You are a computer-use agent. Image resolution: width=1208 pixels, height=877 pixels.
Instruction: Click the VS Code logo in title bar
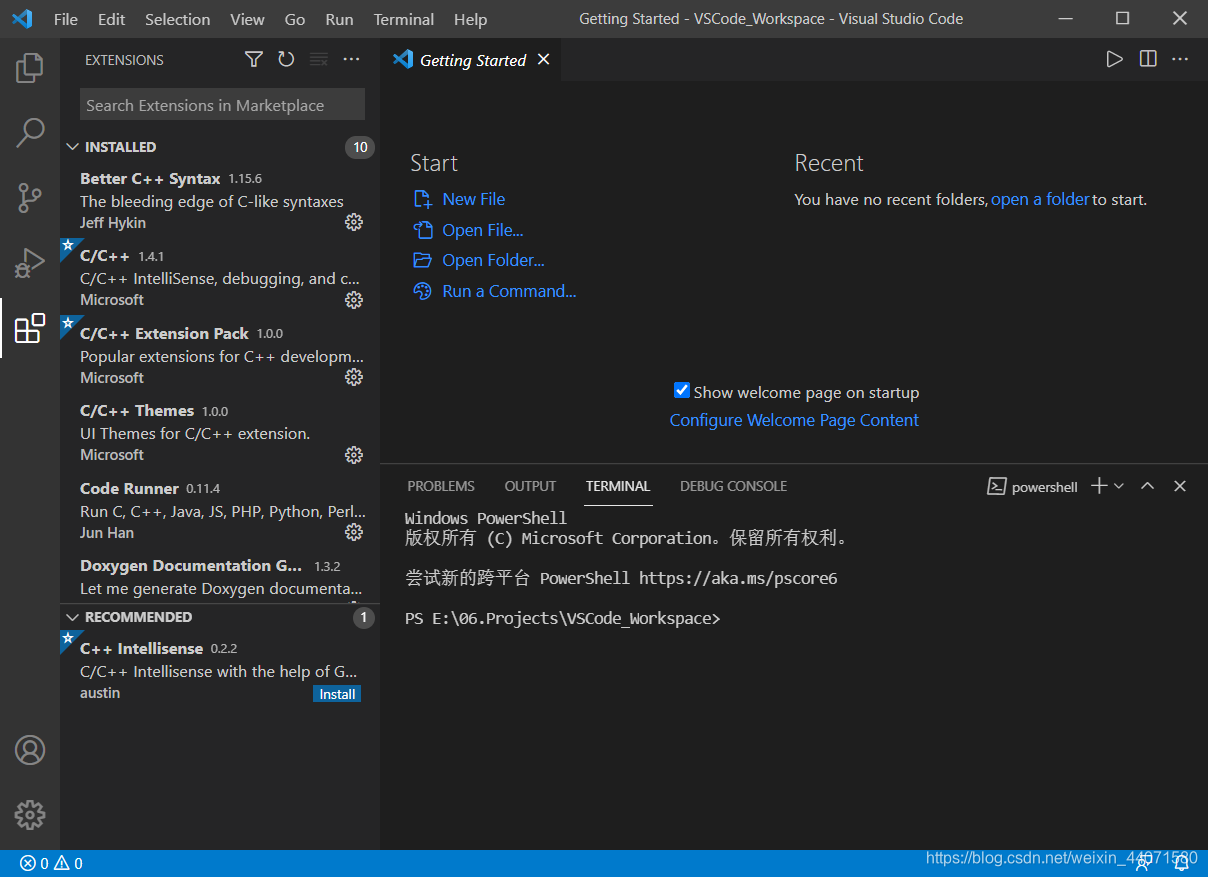[22, 19]
